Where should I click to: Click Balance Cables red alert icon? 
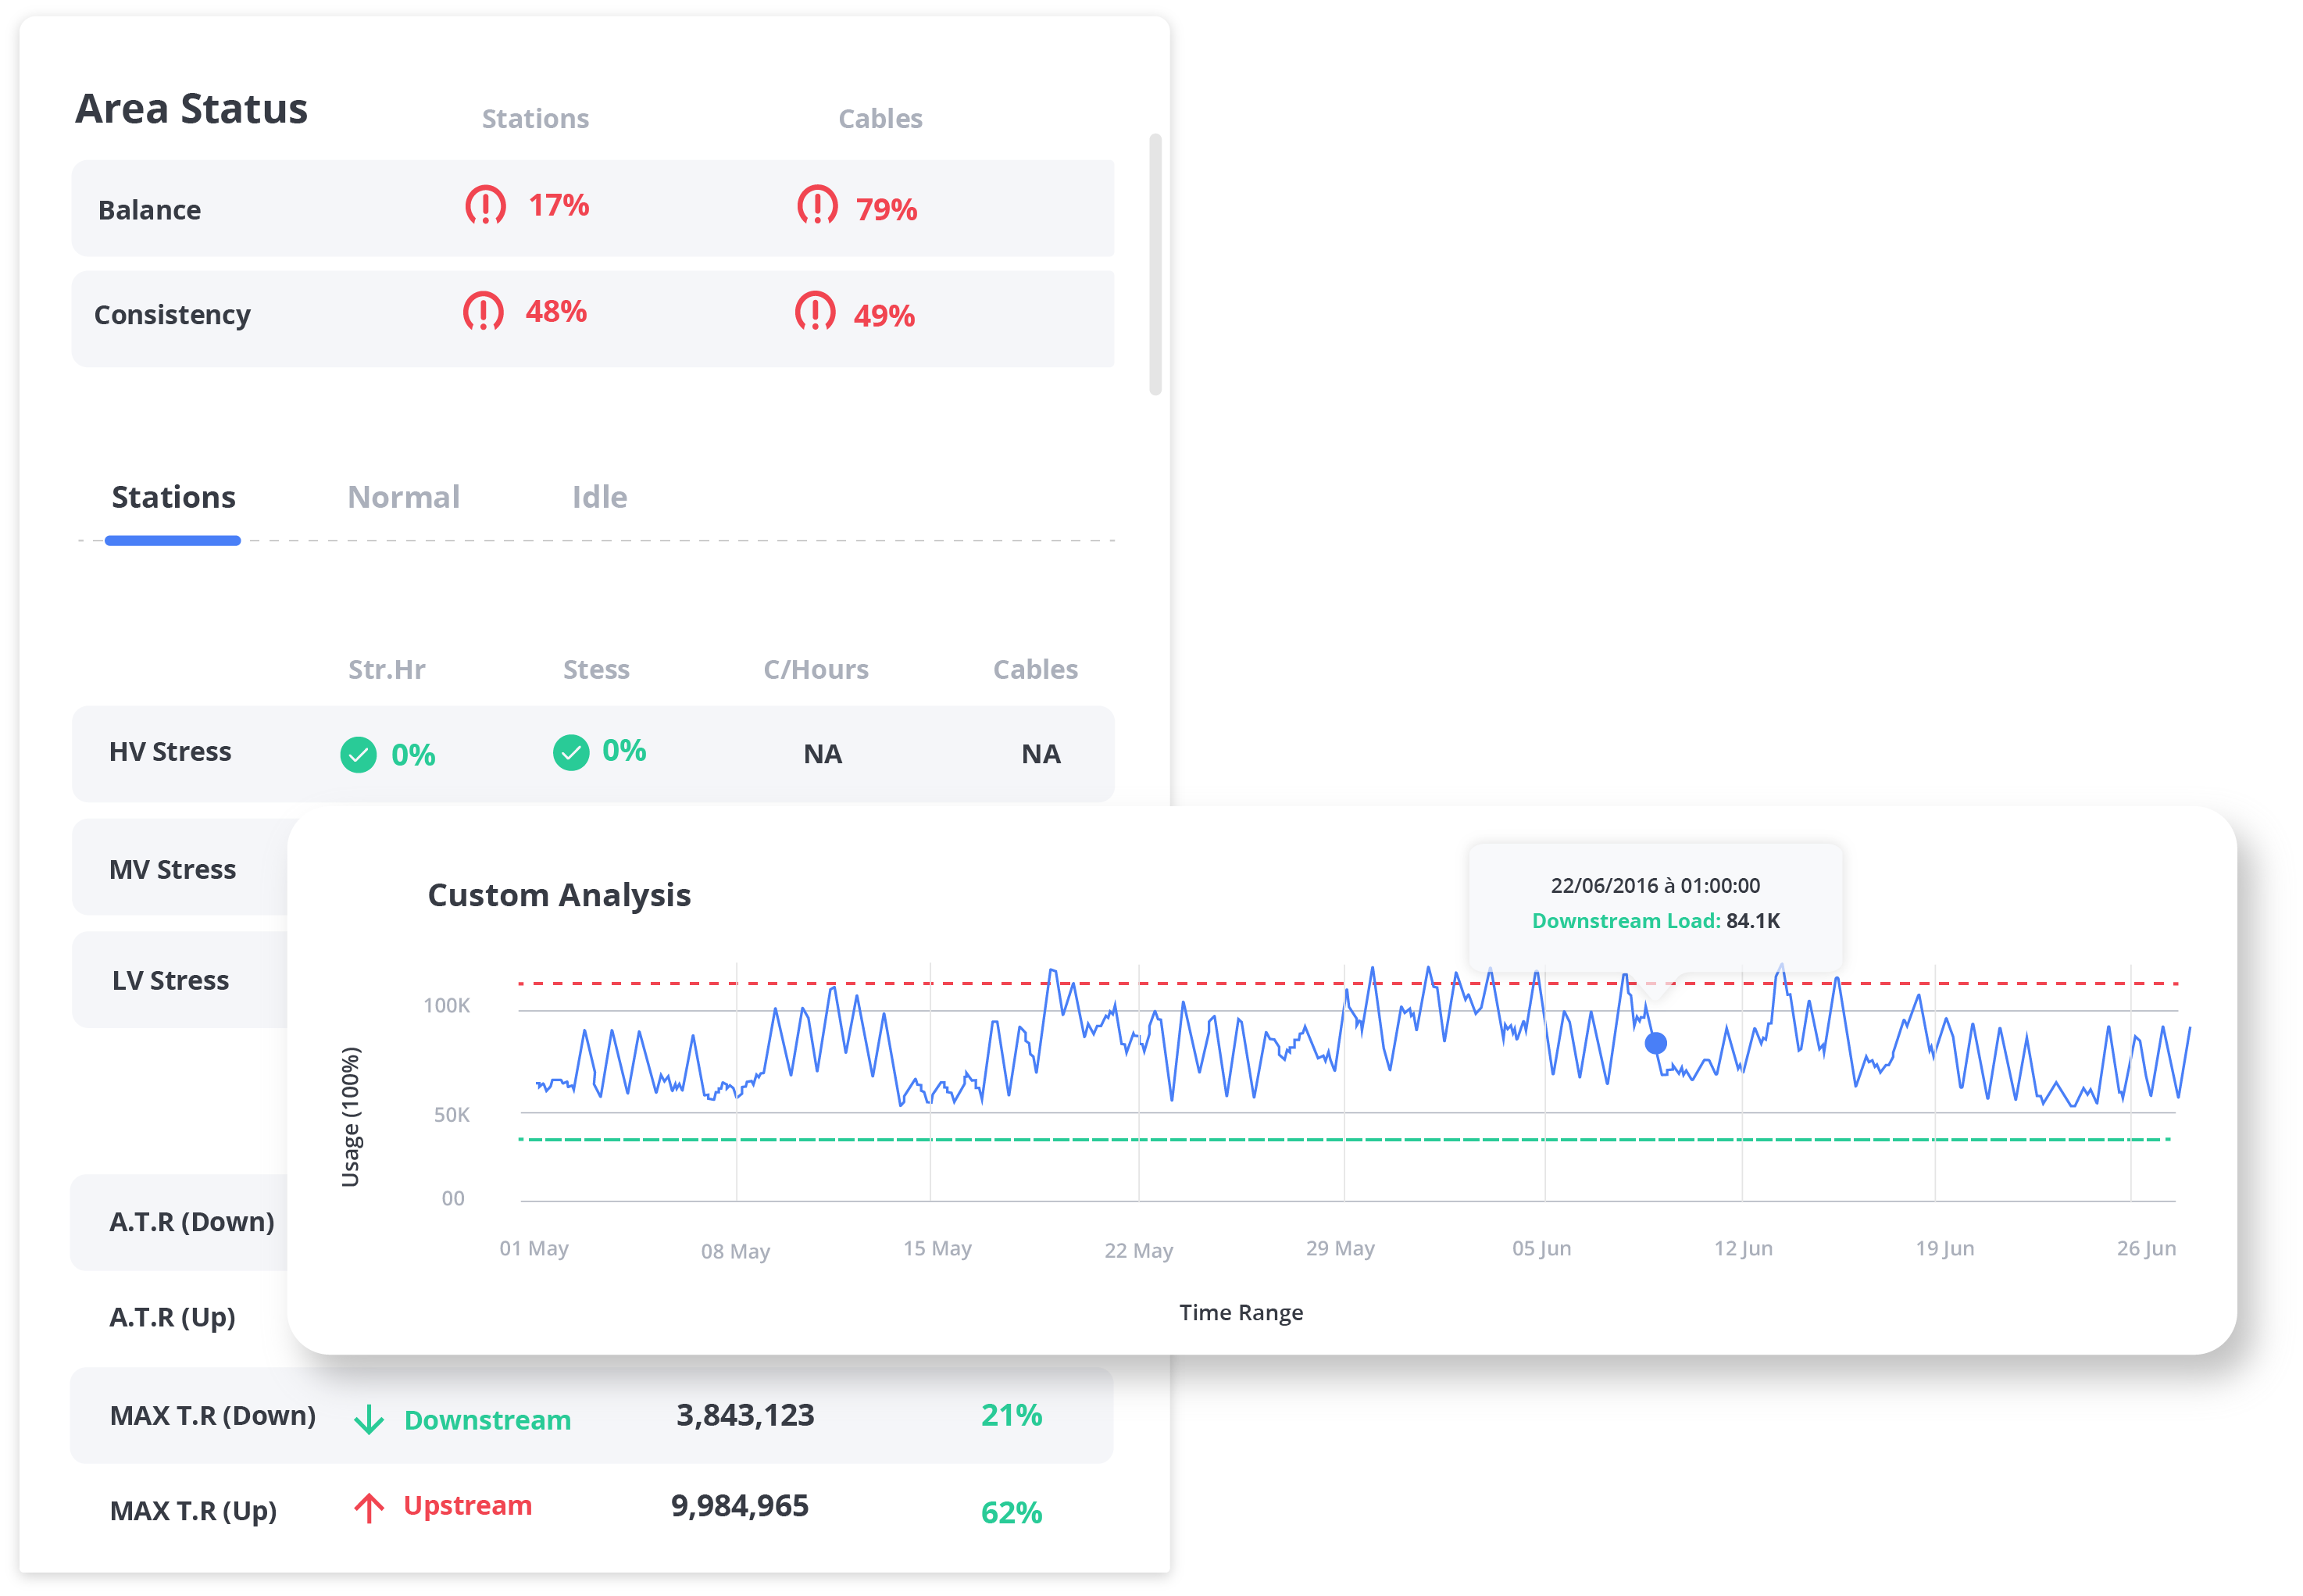click(817, 206)
